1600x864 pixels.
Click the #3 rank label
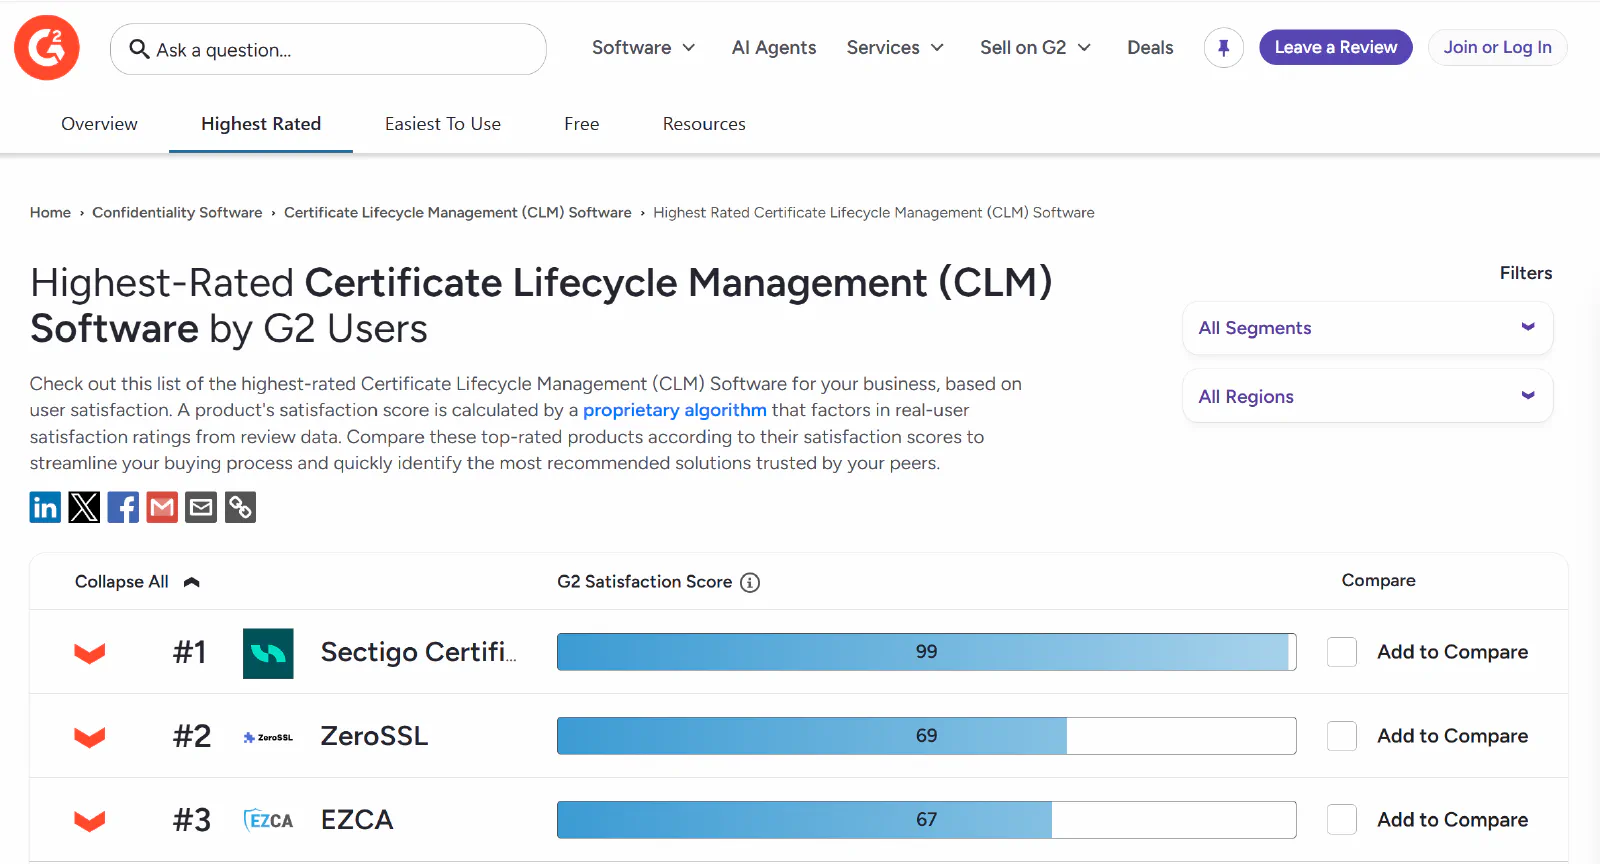pyautogui.click(x=192, y=820)
